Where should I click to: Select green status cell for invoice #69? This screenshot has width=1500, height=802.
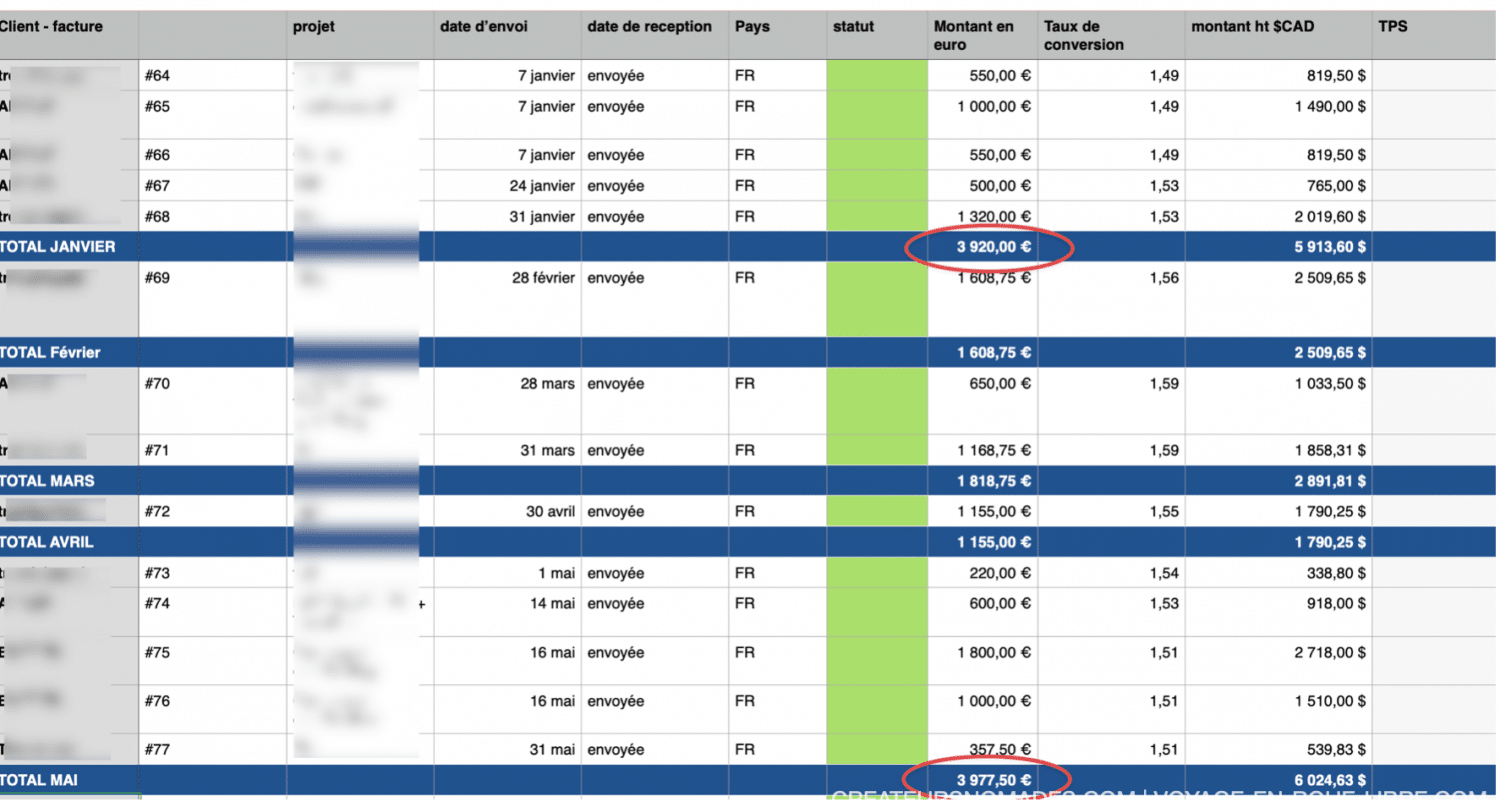pos(877,300)
